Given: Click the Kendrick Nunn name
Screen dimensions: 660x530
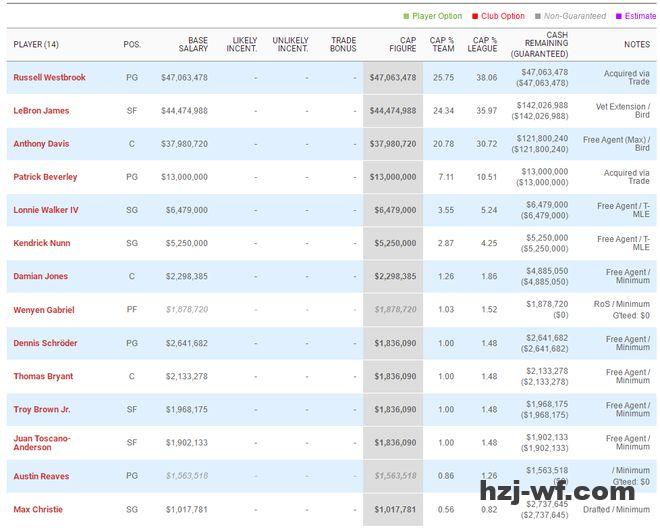Looking at the screenshot, I should point(42,243).
